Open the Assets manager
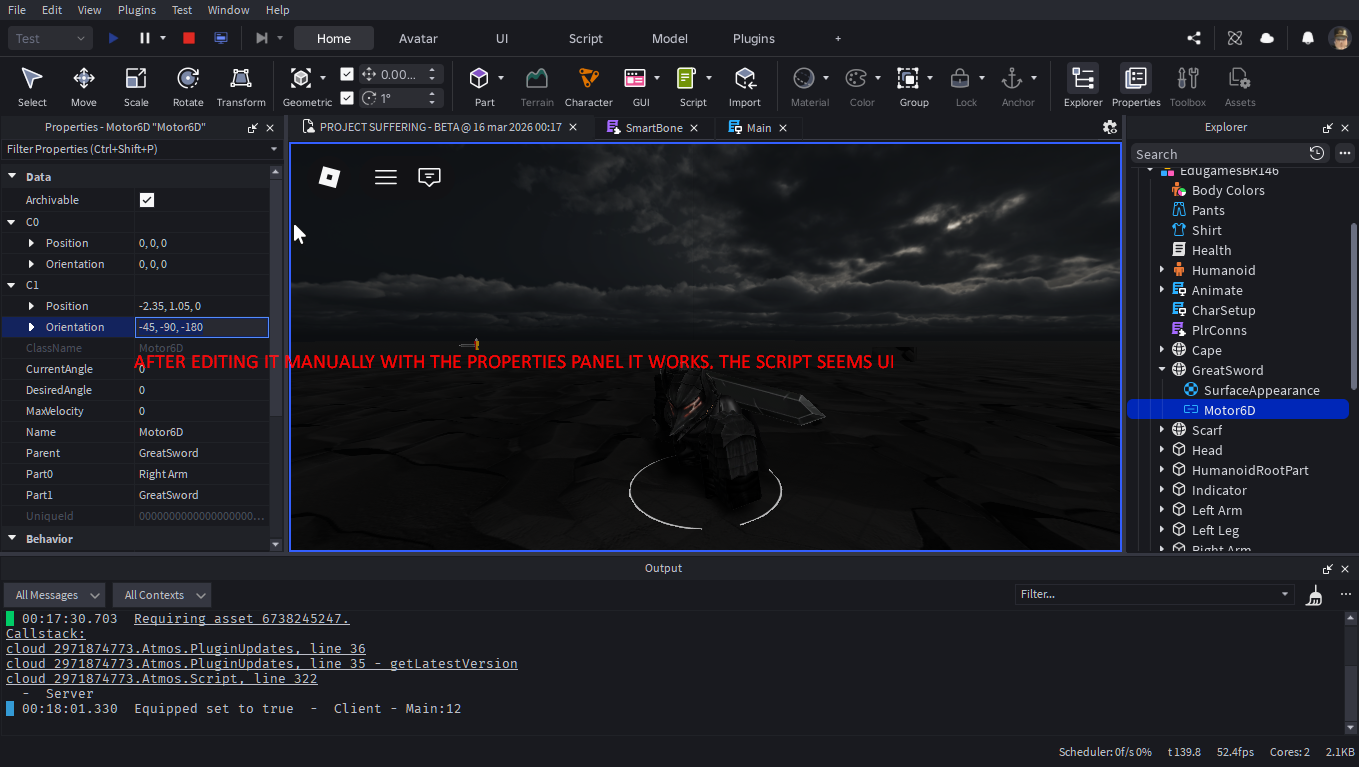The width and height of the screenshot is (1359, 767). 1239,87
